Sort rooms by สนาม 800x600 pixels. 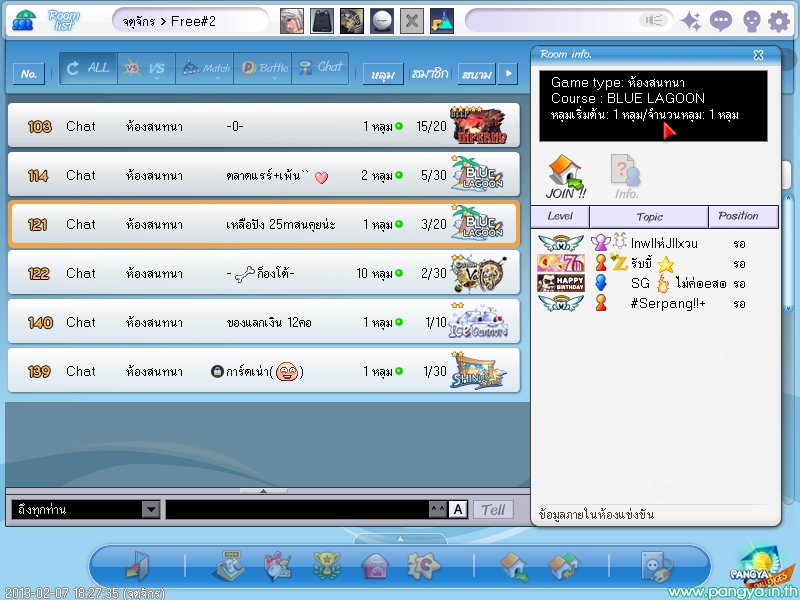(477, 74)
